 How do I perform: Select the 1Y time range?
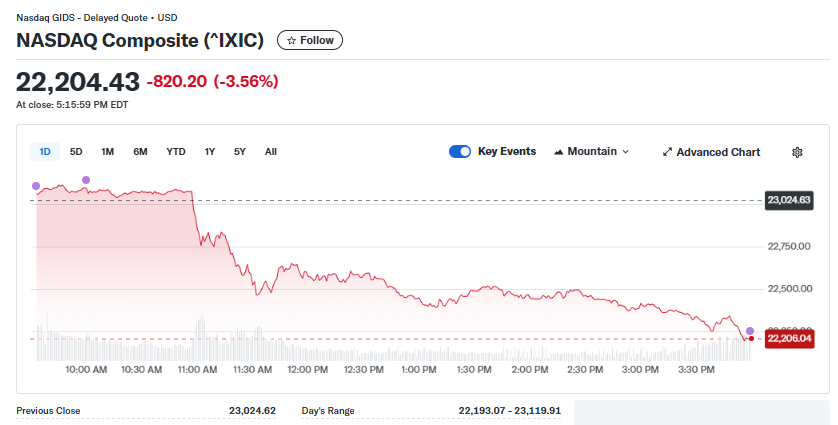click(x=210, y=152)
